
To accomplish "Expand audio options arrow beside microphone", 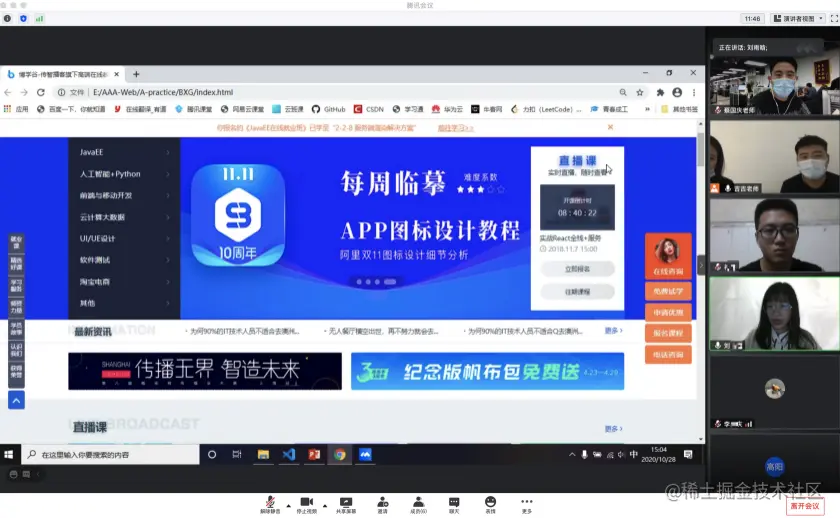I will 289,506.
